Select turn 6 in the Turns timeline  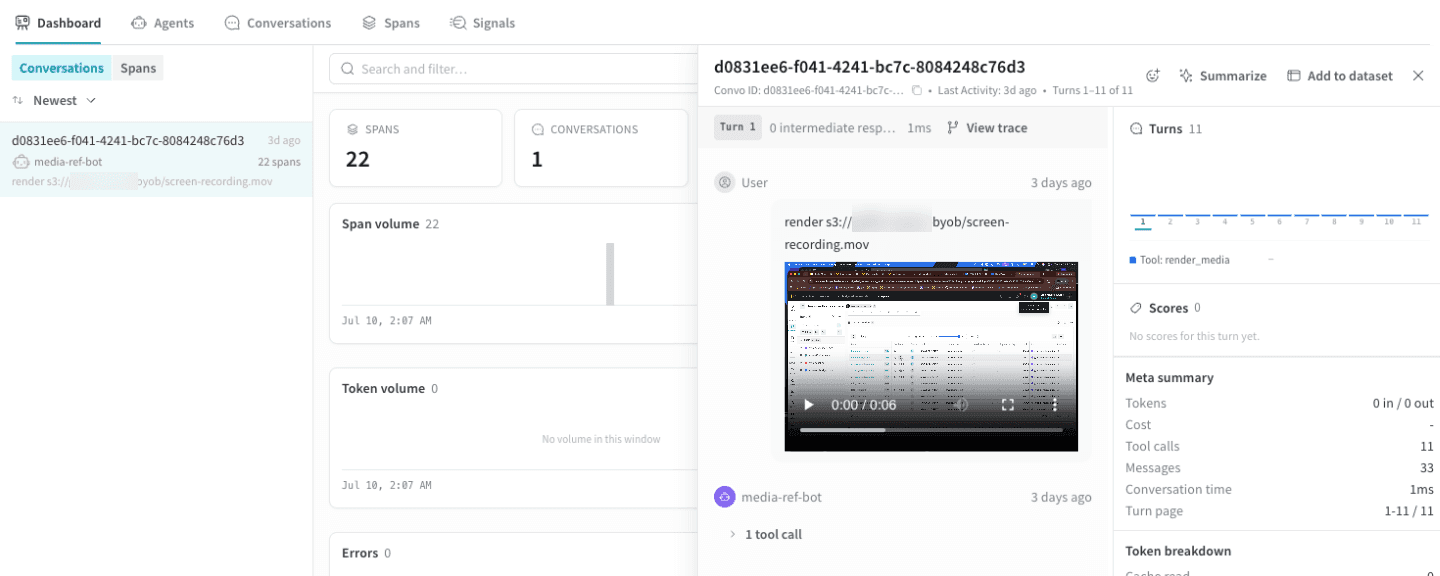coord(1279,220)
